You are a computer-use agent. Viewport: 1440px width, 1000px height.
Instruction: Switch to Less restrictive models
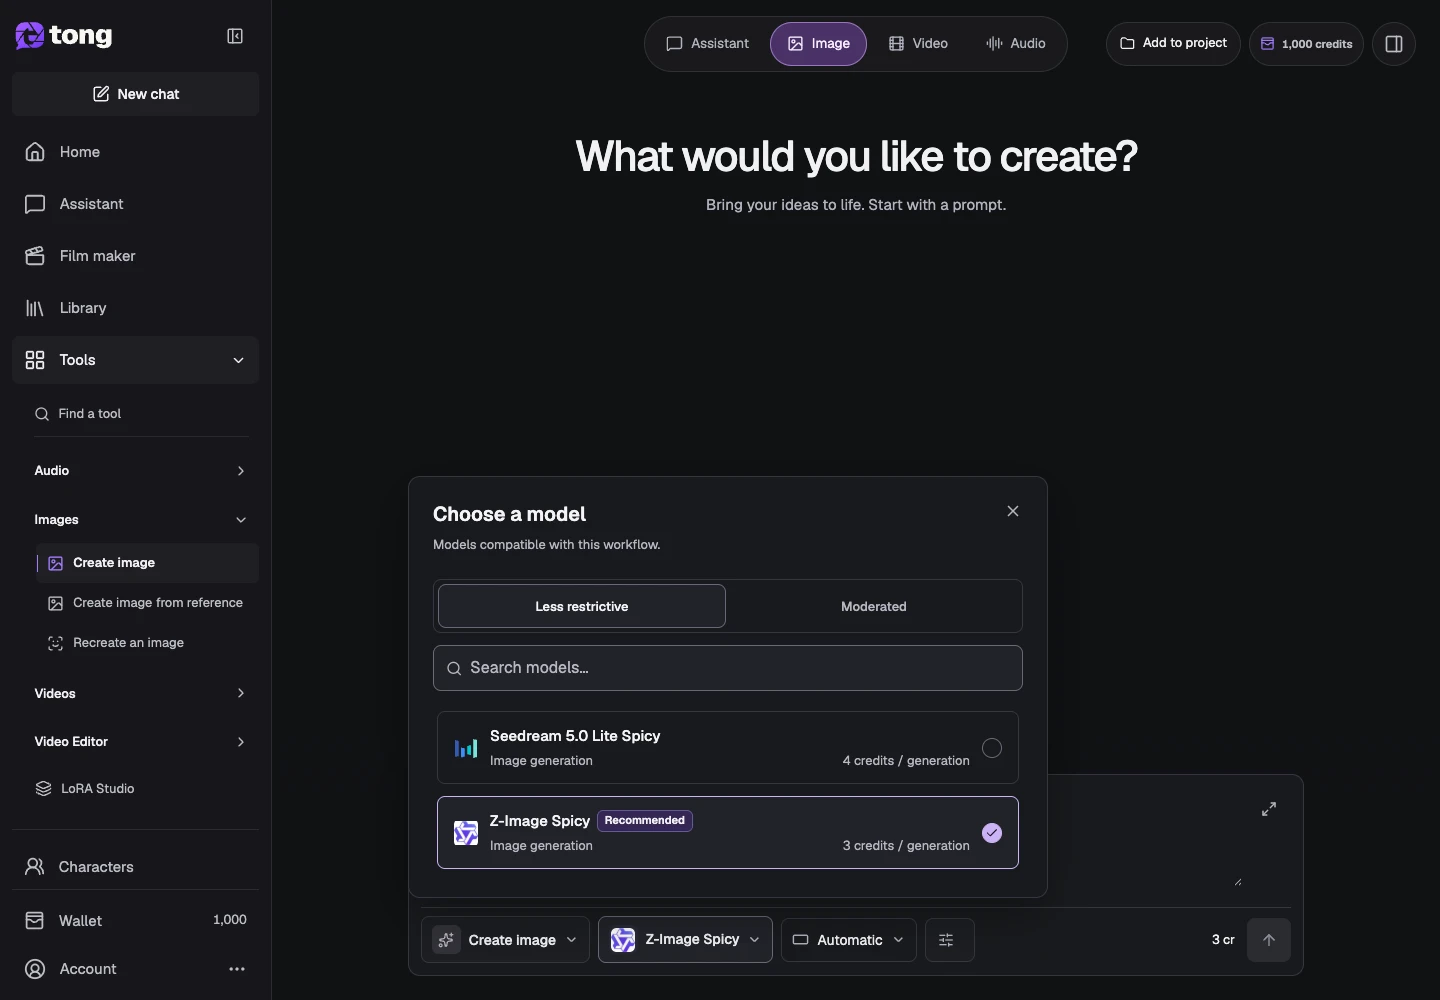pos(582,607)
